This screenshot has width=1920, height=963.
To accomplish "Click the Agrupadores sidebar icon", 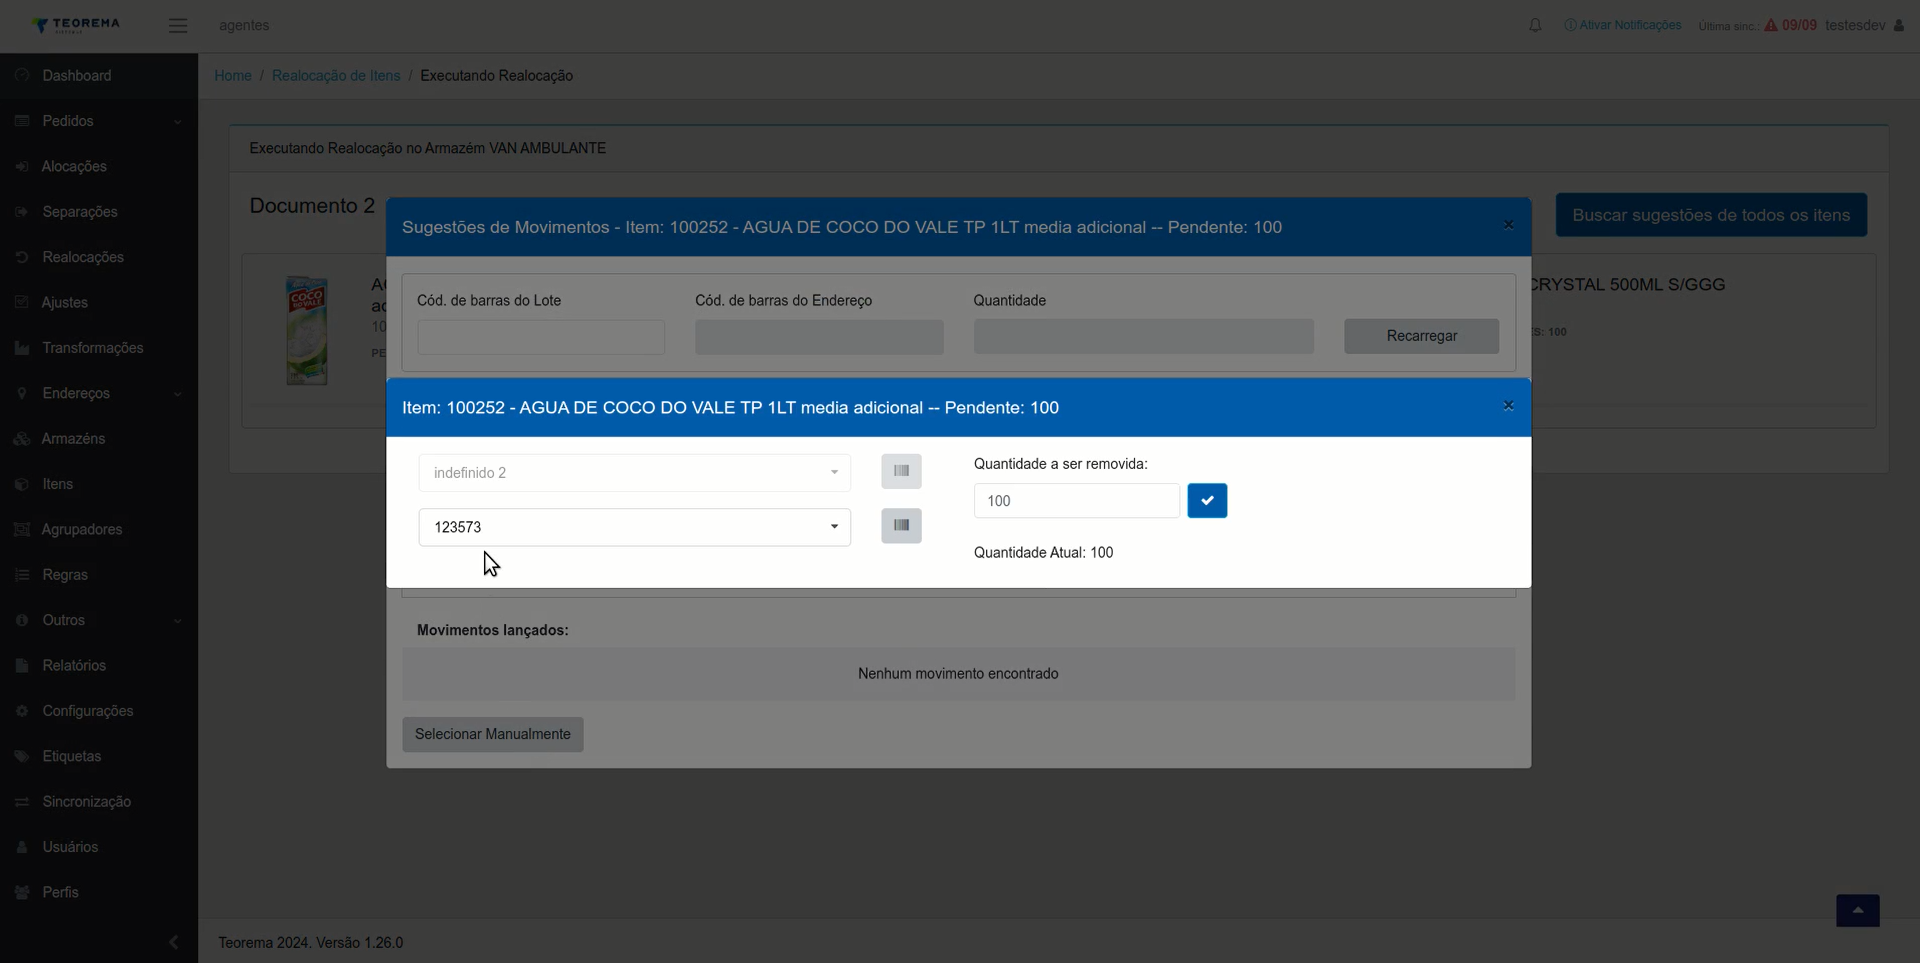I will coord(22,529).
